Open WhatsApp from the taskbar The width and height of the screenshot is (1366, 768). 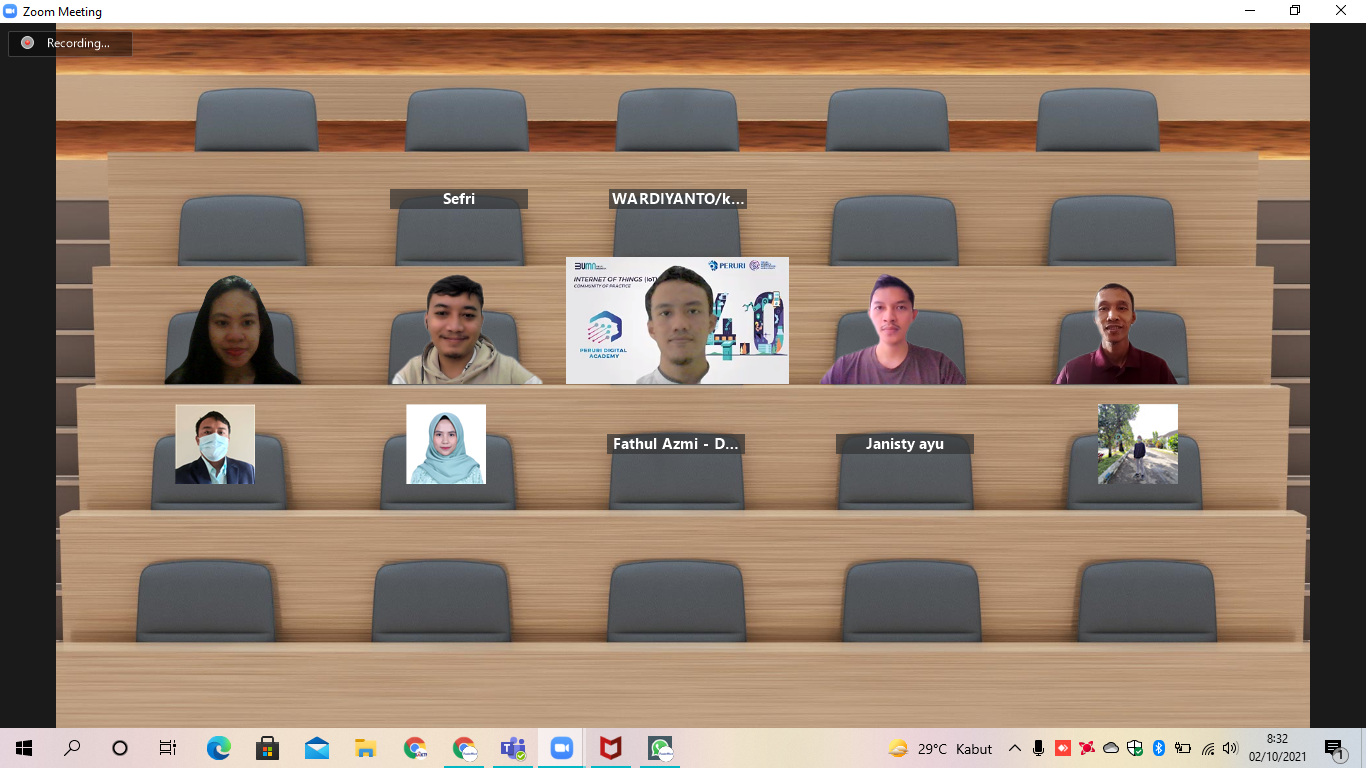659,748
